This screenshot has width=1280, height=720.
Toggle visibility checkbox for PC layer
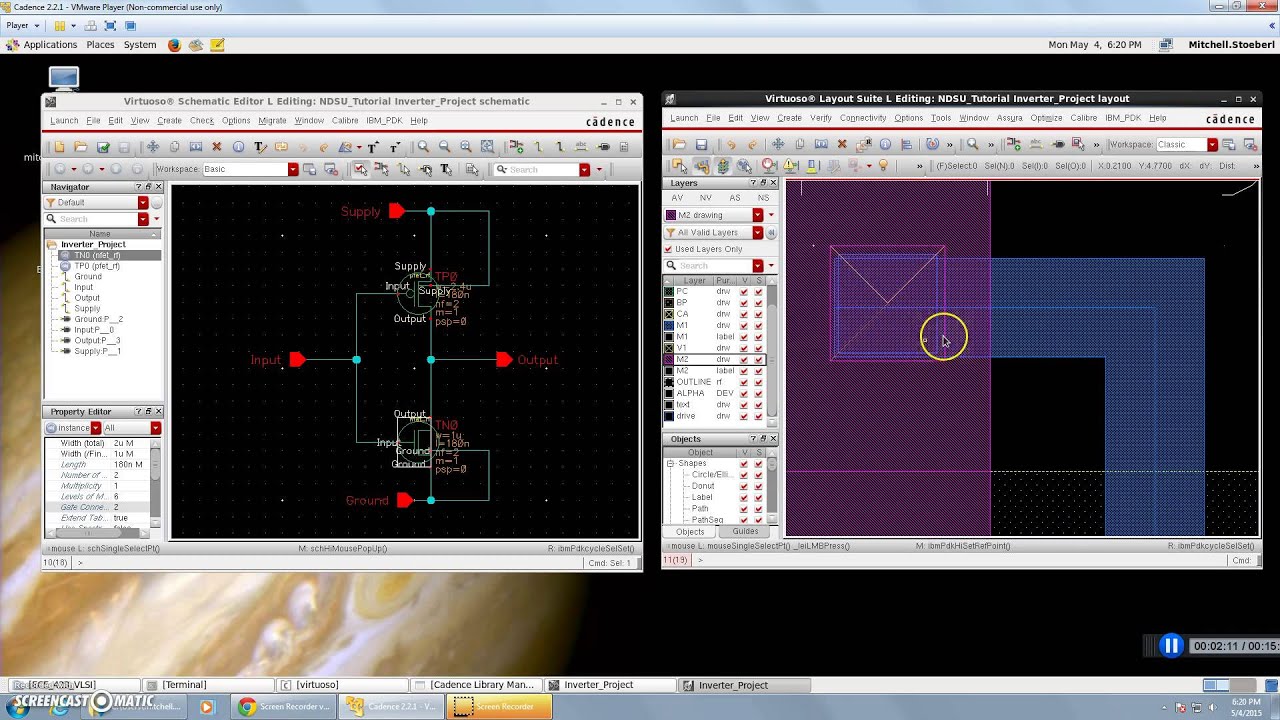(x=744, y=291)
